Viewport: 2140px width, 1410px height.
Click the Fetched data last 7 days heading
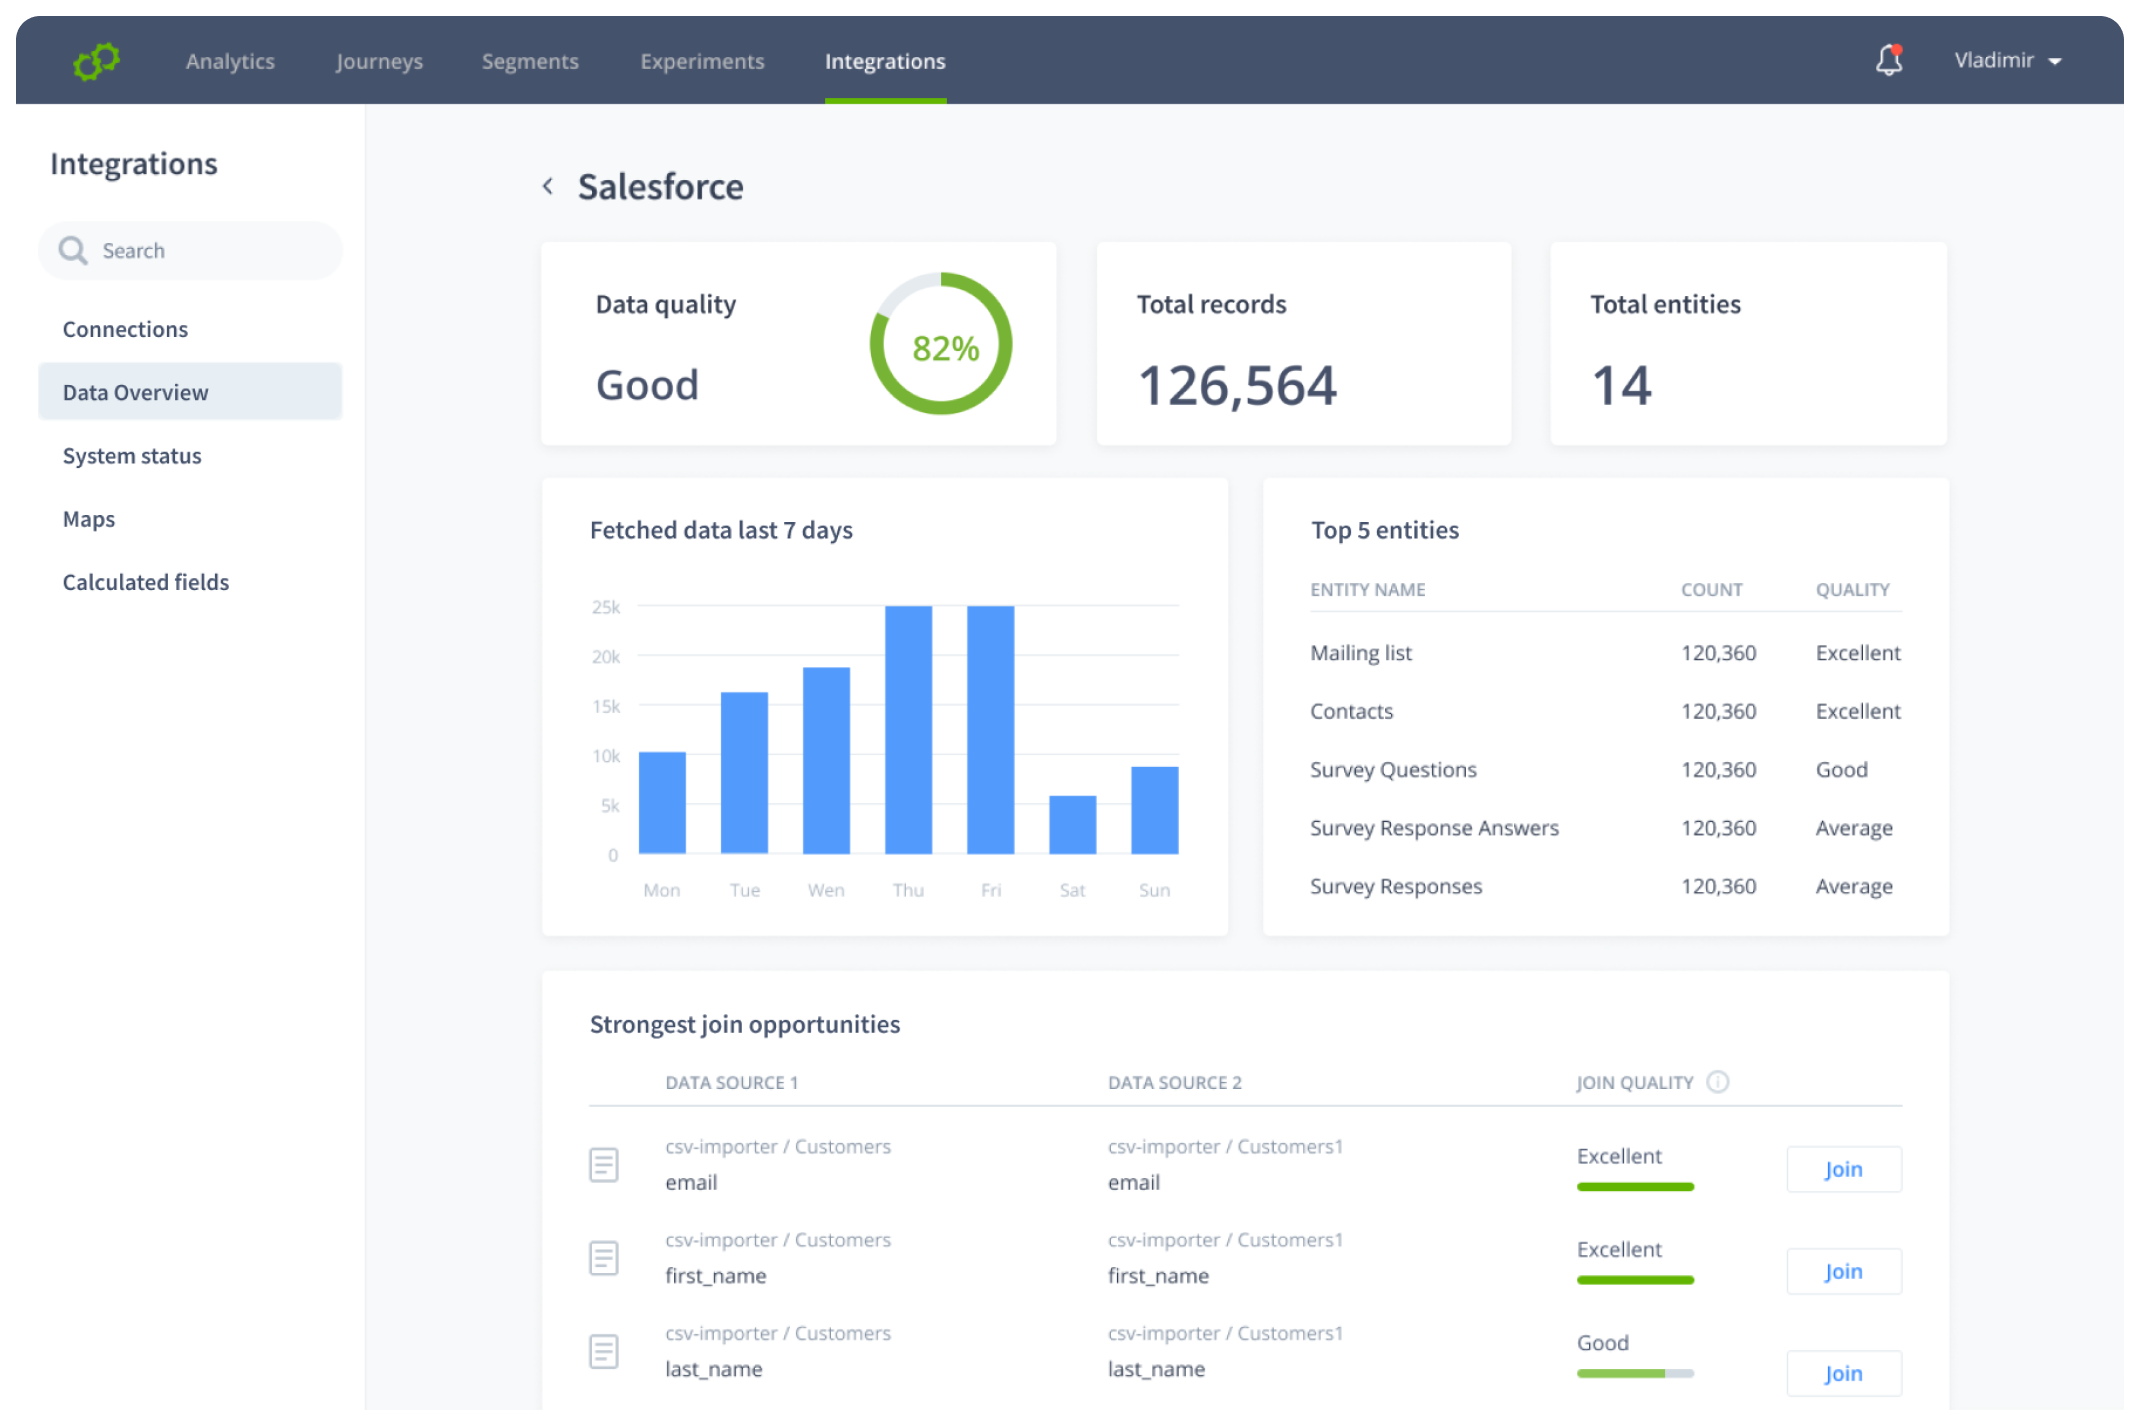tap(721, 530)
